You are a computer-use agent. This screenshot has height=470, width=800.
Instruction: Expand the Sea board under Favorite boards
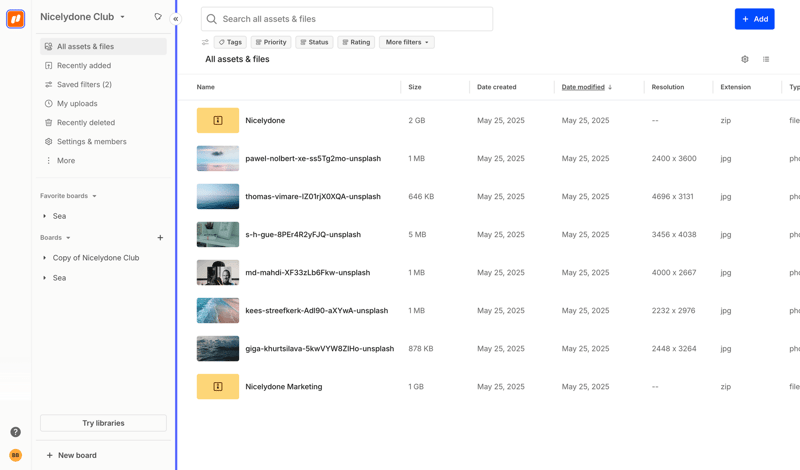pyautogui.click(x=44, y=216)
